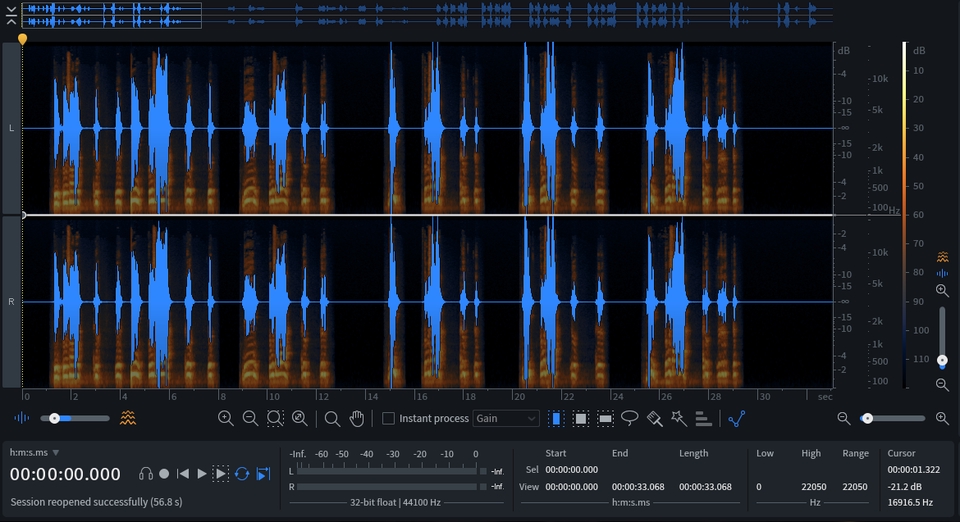The image size is (960, 522).
Task: Select the Brush selection tool
Action: 654,419
